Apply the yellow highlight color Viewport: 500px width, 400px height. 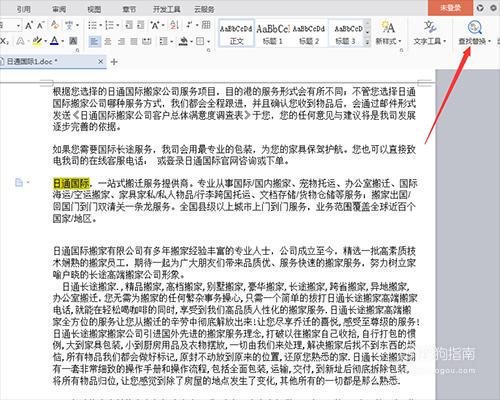(37, 41)
